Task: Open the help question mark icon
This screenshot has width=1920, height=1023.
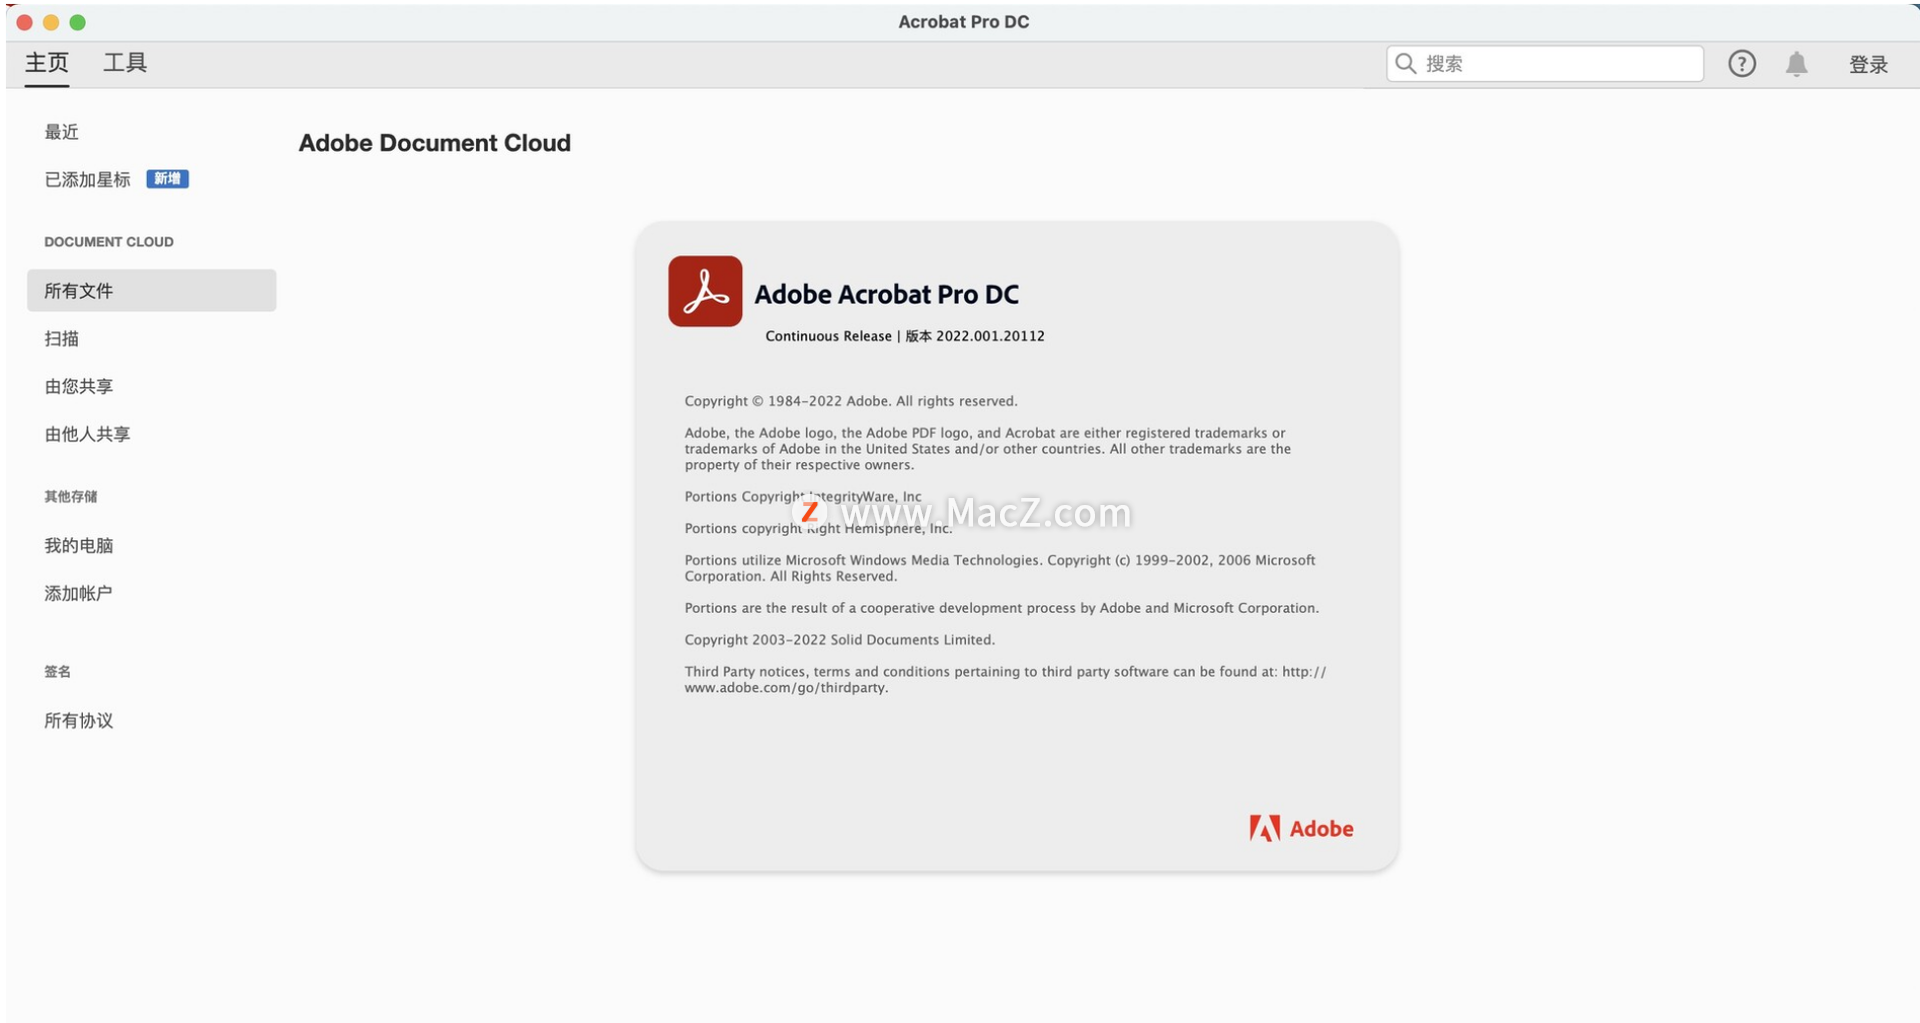Action: pyautogui.click(x=1742, y=64)
